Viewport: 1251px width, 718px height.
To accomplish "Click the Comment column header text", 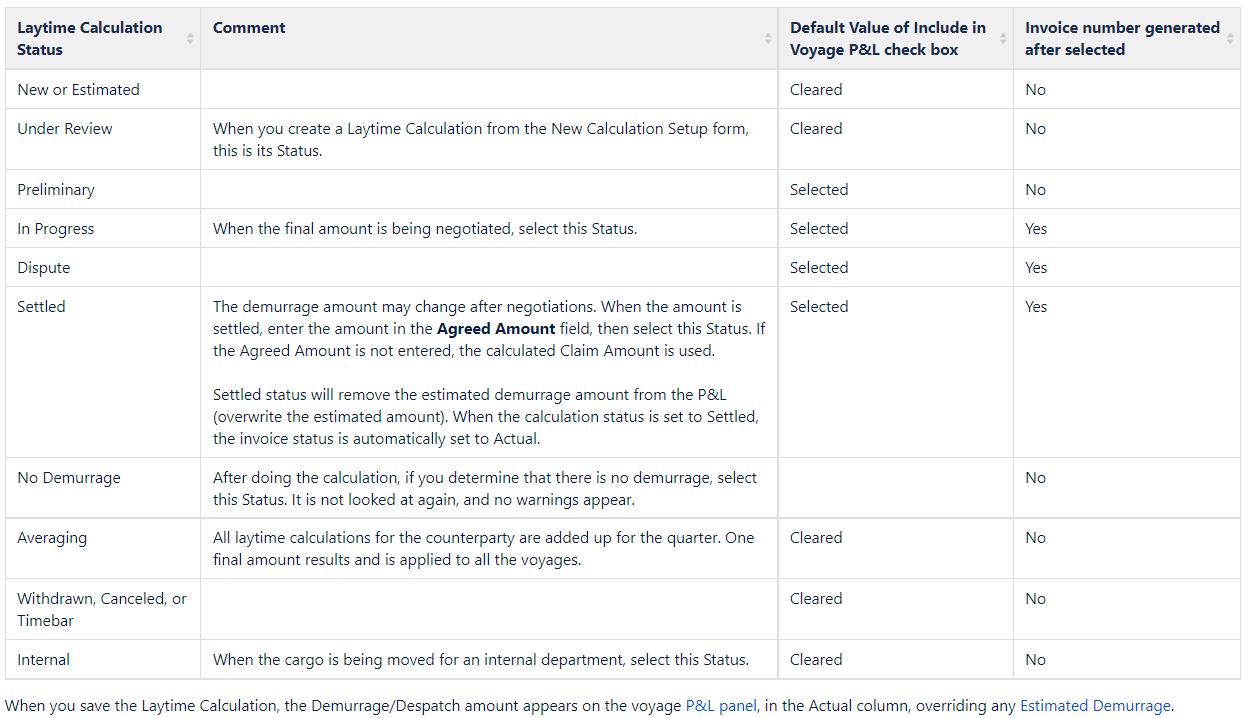I will (x=249, y=28).
